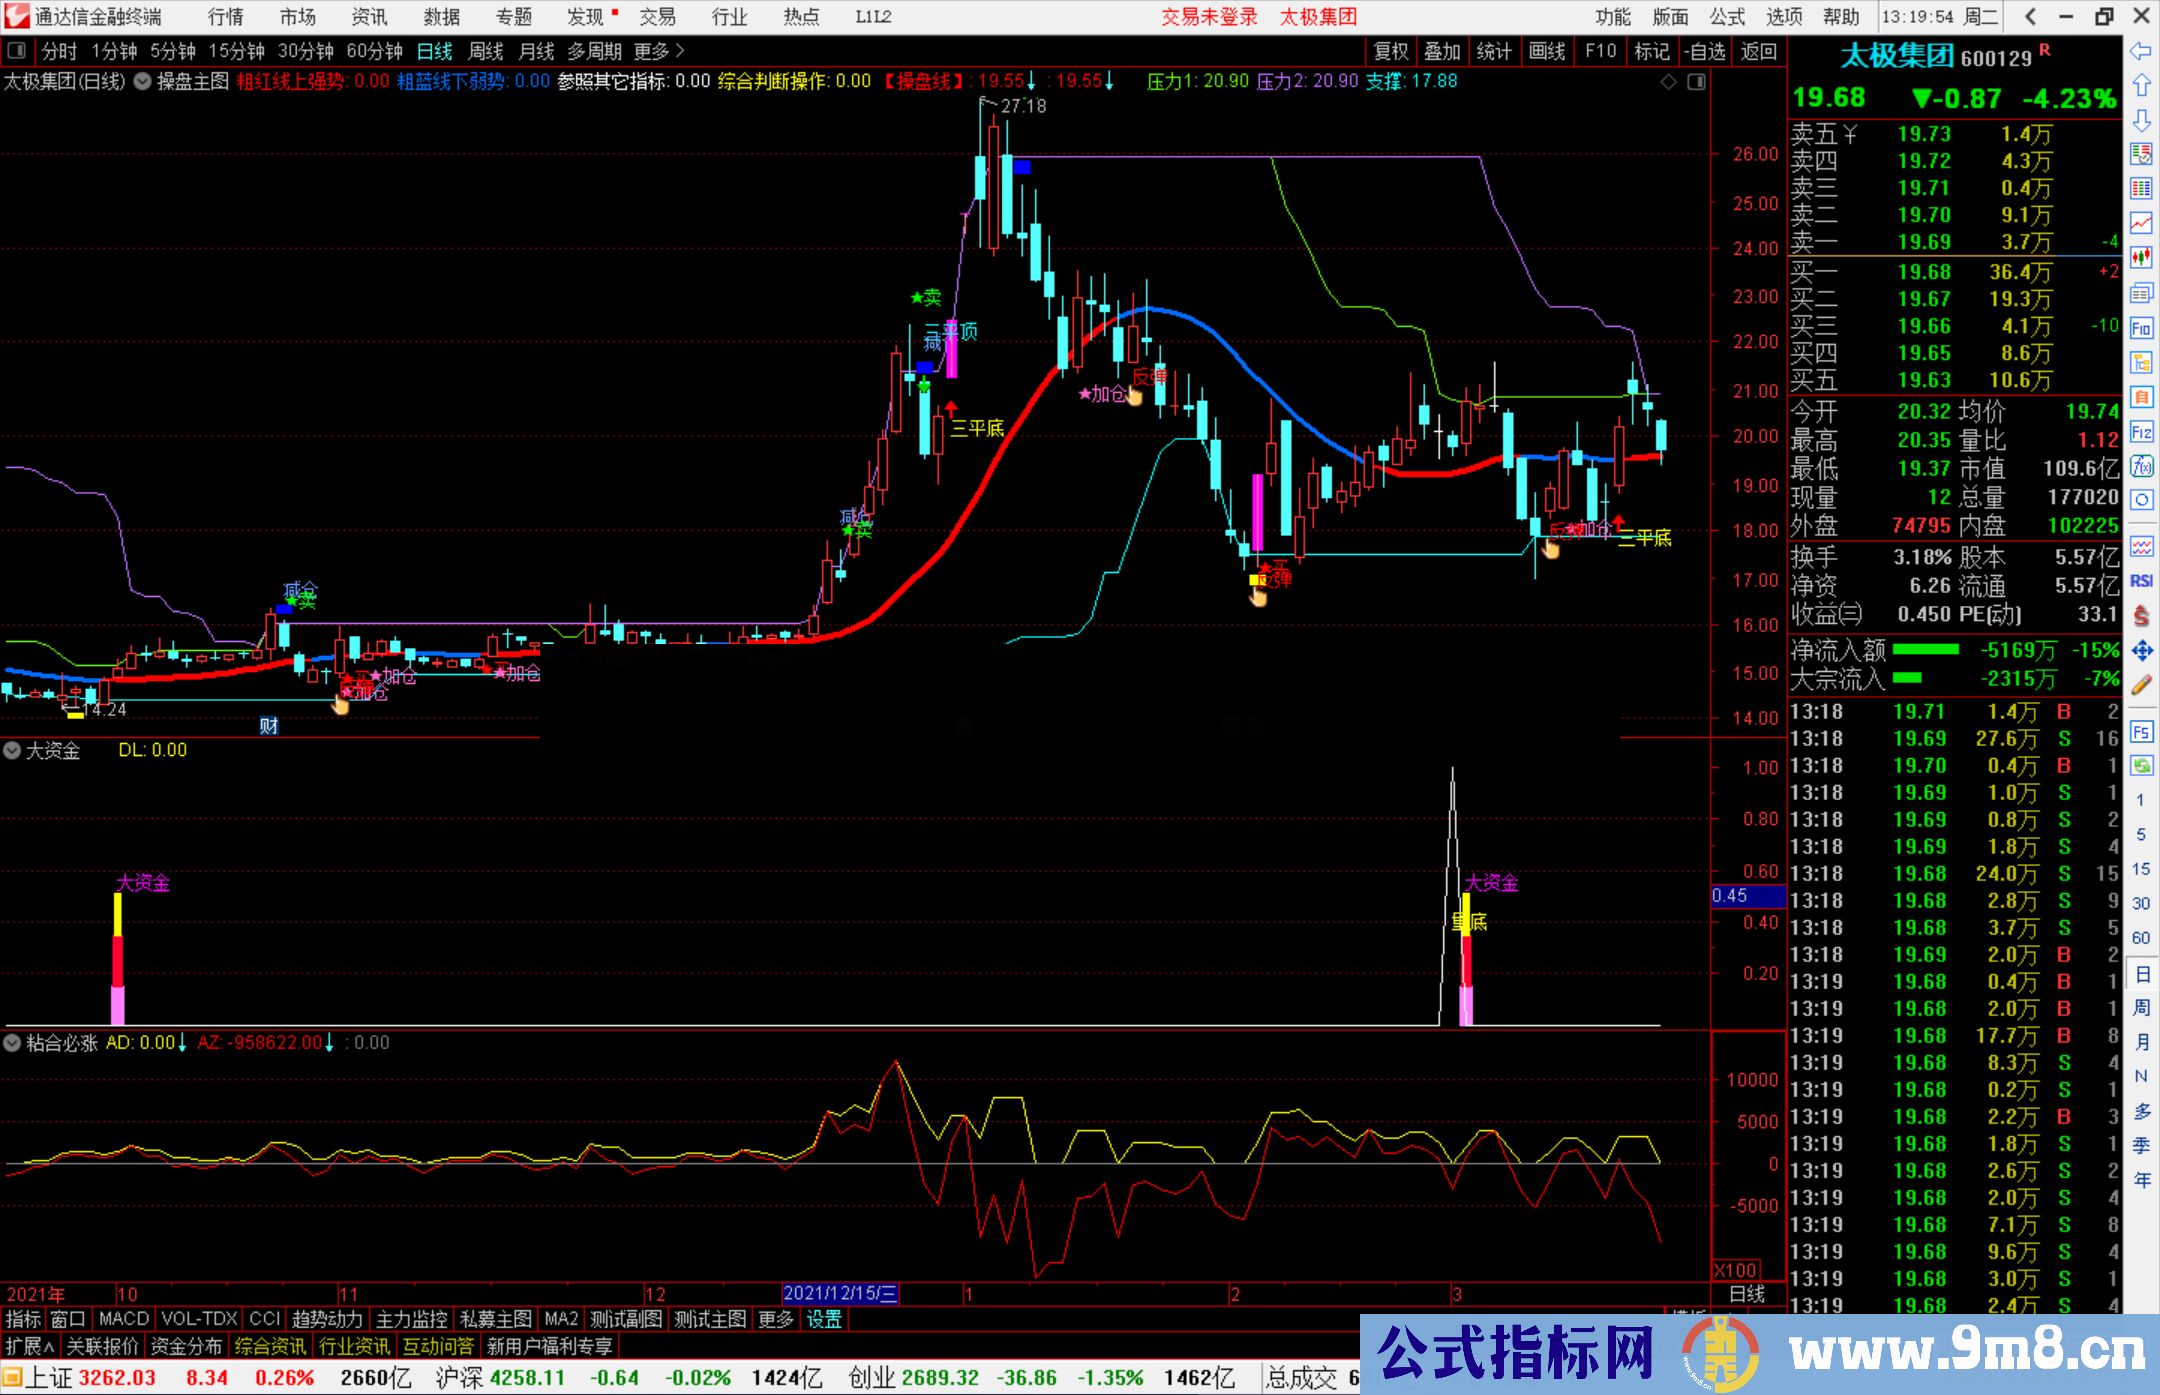
Task: Open the 行情 menu
Action: [225, 17]
